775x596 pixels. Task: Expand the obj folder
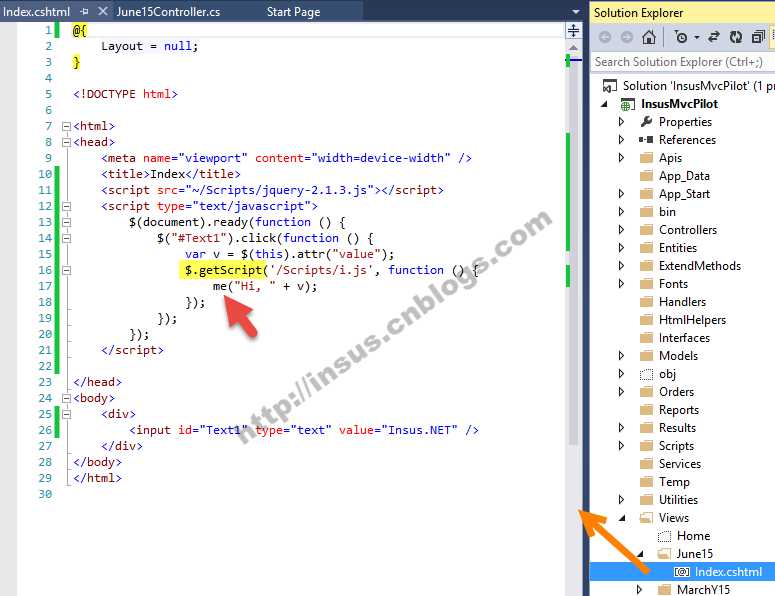point(621,374)
